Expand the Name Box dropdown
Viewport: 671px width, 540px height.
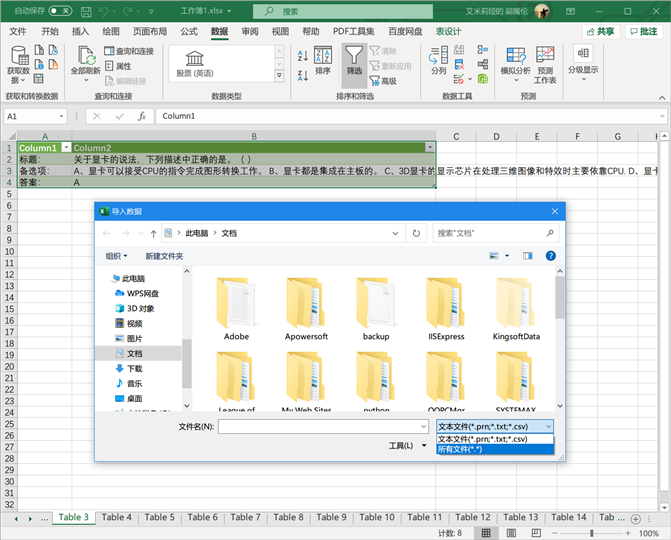tap(61, 116)
